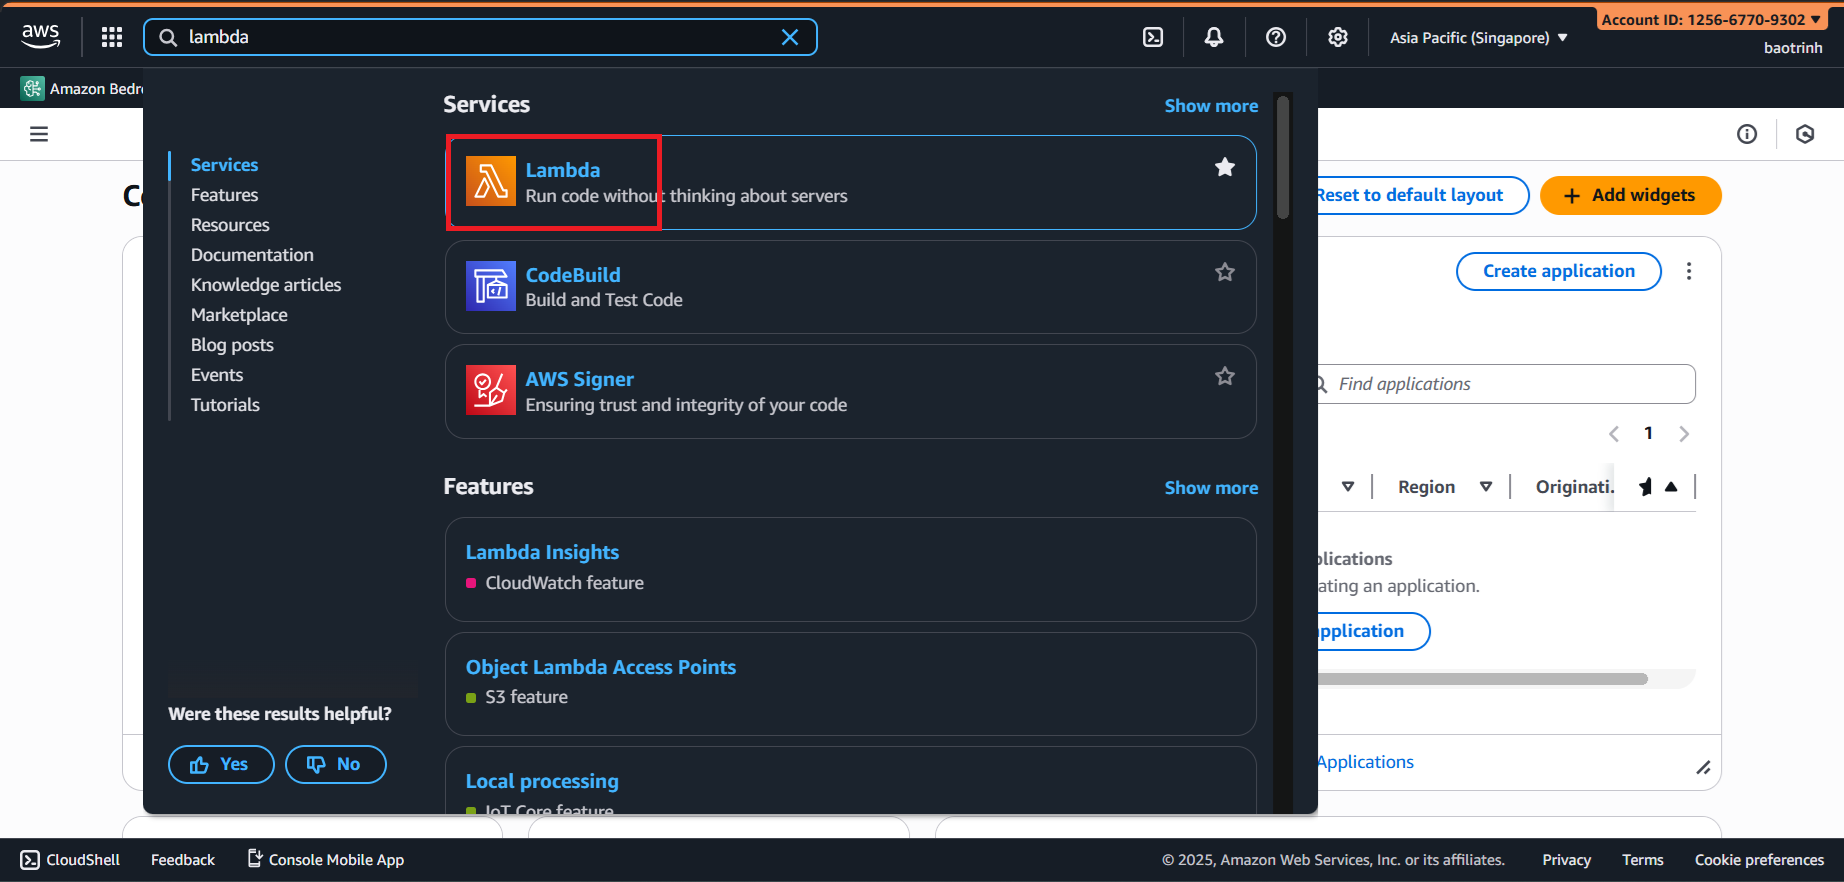Click the orange Lambda service icon

tap(490, 182)
